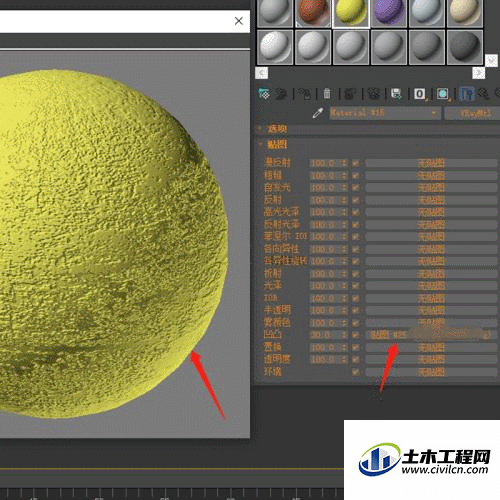Click the 凹凸 amount spinner arrows
Screen dimensions: 500x500
[344, 335]
